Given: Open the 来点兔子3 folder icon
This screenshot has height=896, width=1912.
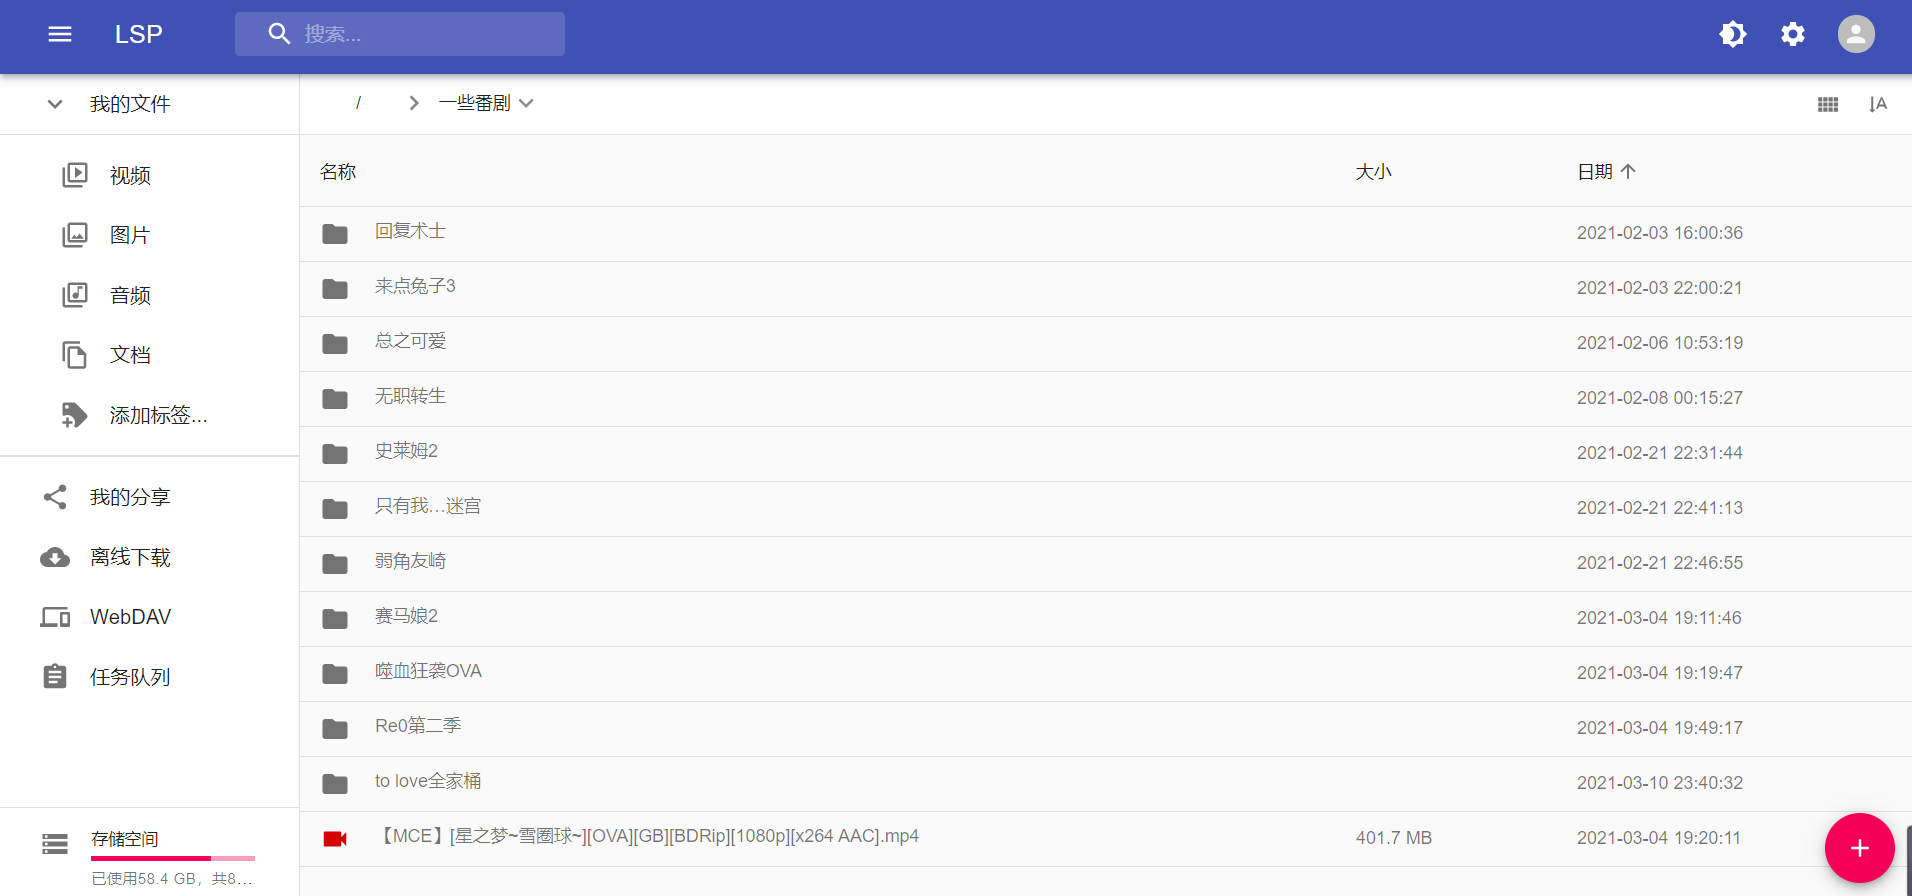Looking at the screenshot, I should (x=335, y=289).
